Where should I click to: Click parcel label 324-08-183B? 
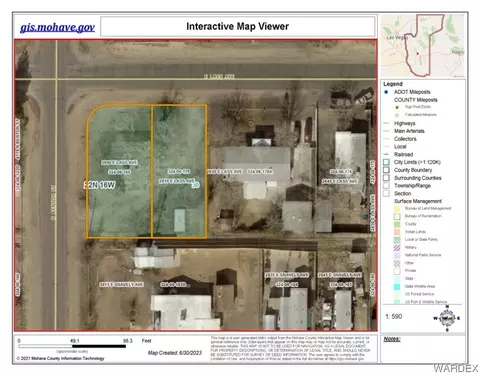click(173, 285)
